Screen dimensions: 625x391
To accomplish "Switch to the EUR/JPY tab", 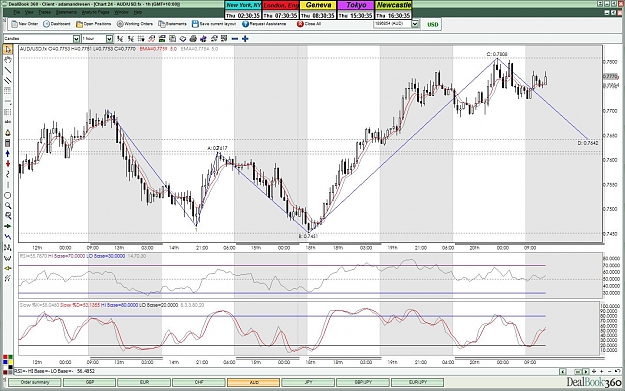I will coord(417,382).
